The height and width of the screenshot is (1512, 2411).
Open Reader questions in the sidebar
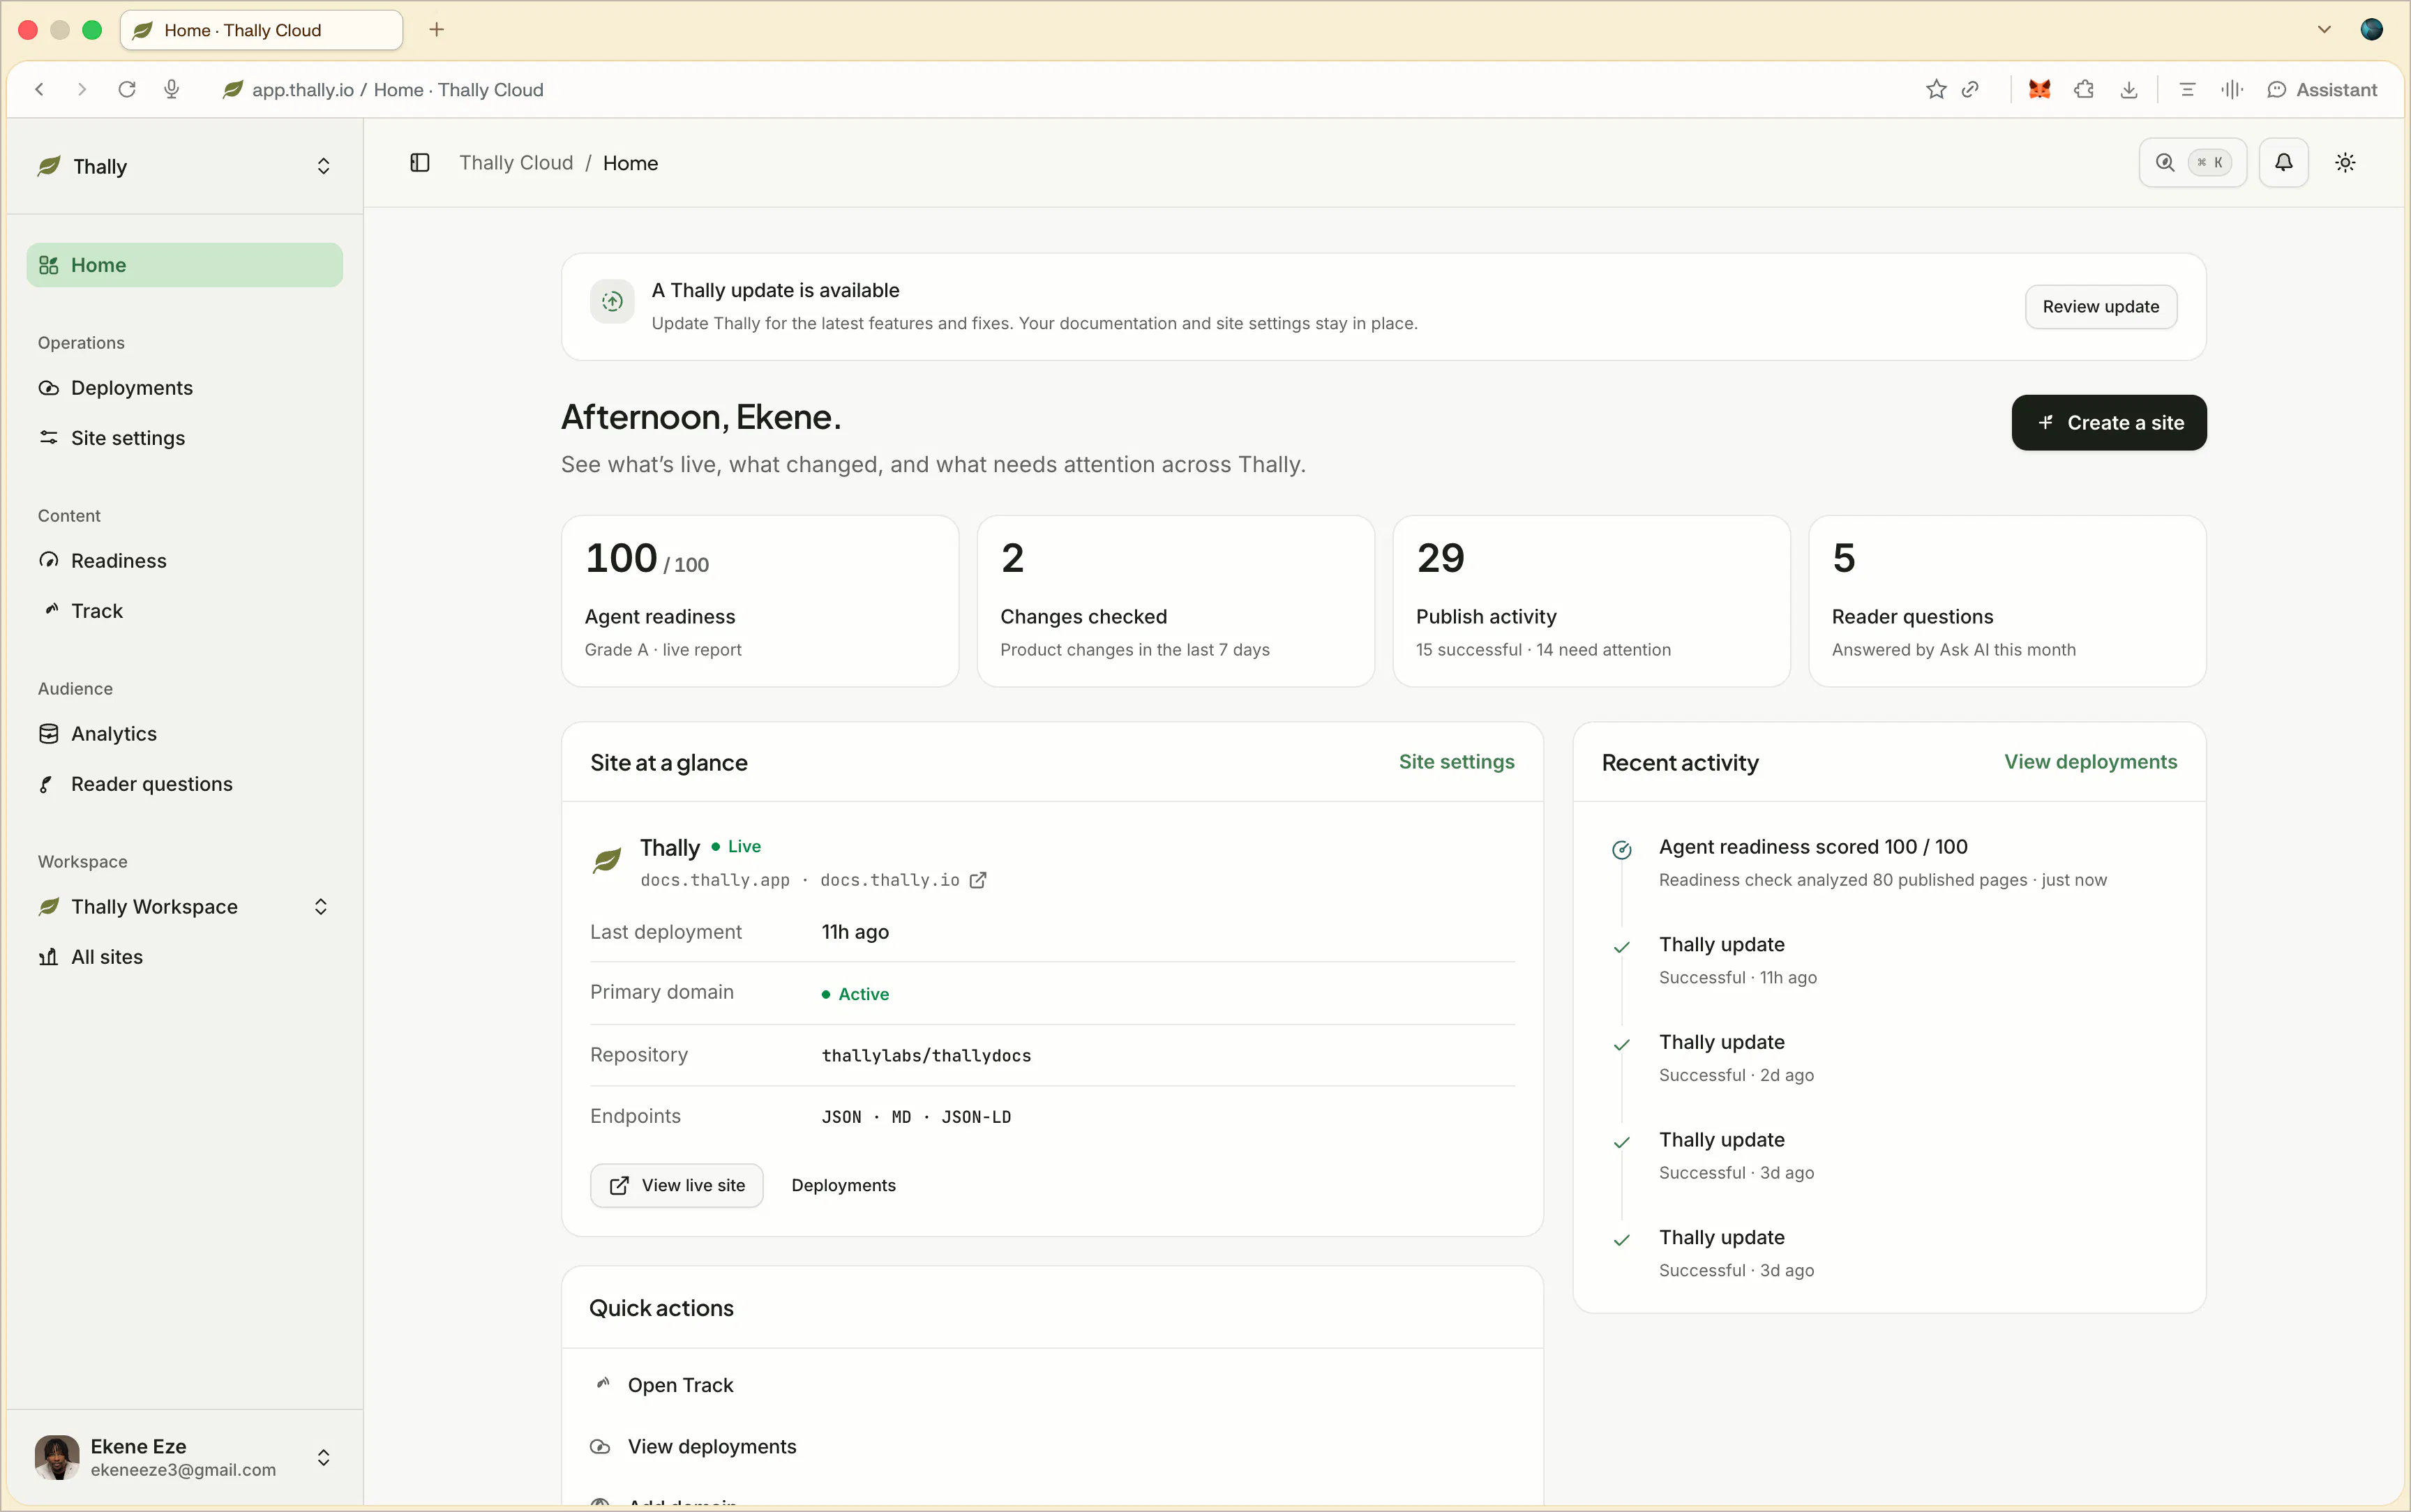tap(185, 784)
